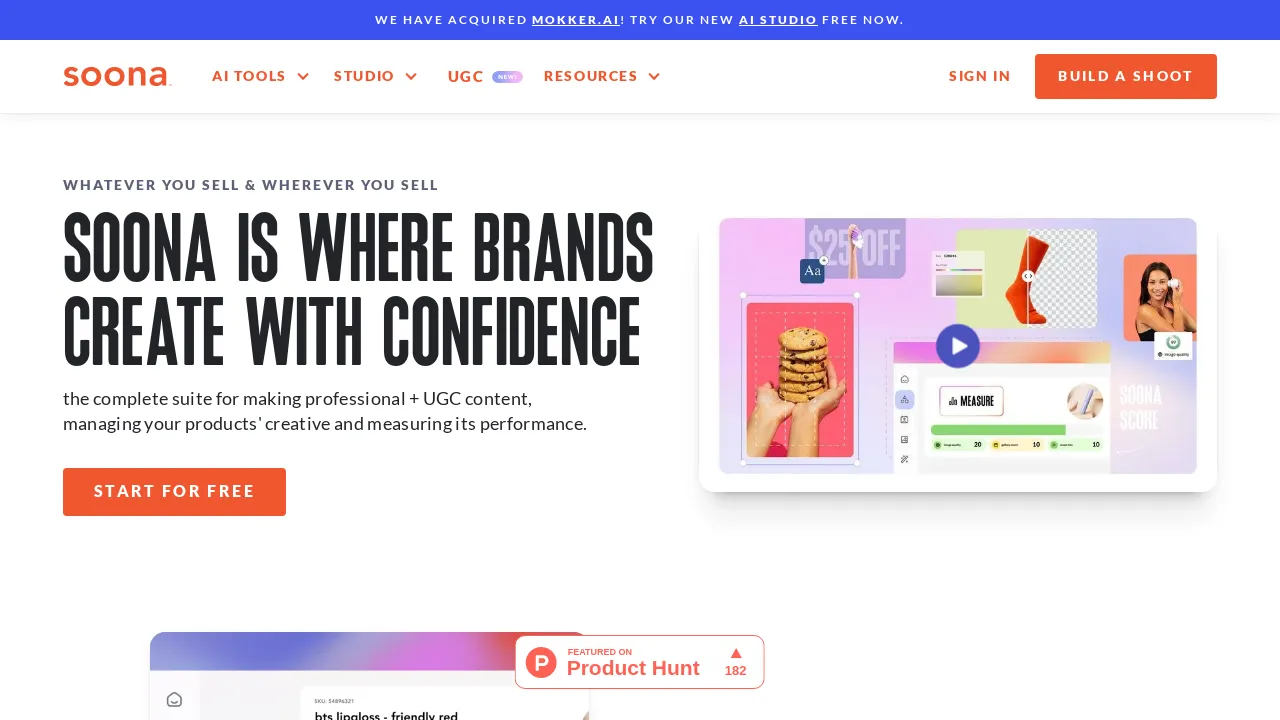Open the Mokker.ai link in banner
Screen dimensions: 1280x720
[576, 20]
